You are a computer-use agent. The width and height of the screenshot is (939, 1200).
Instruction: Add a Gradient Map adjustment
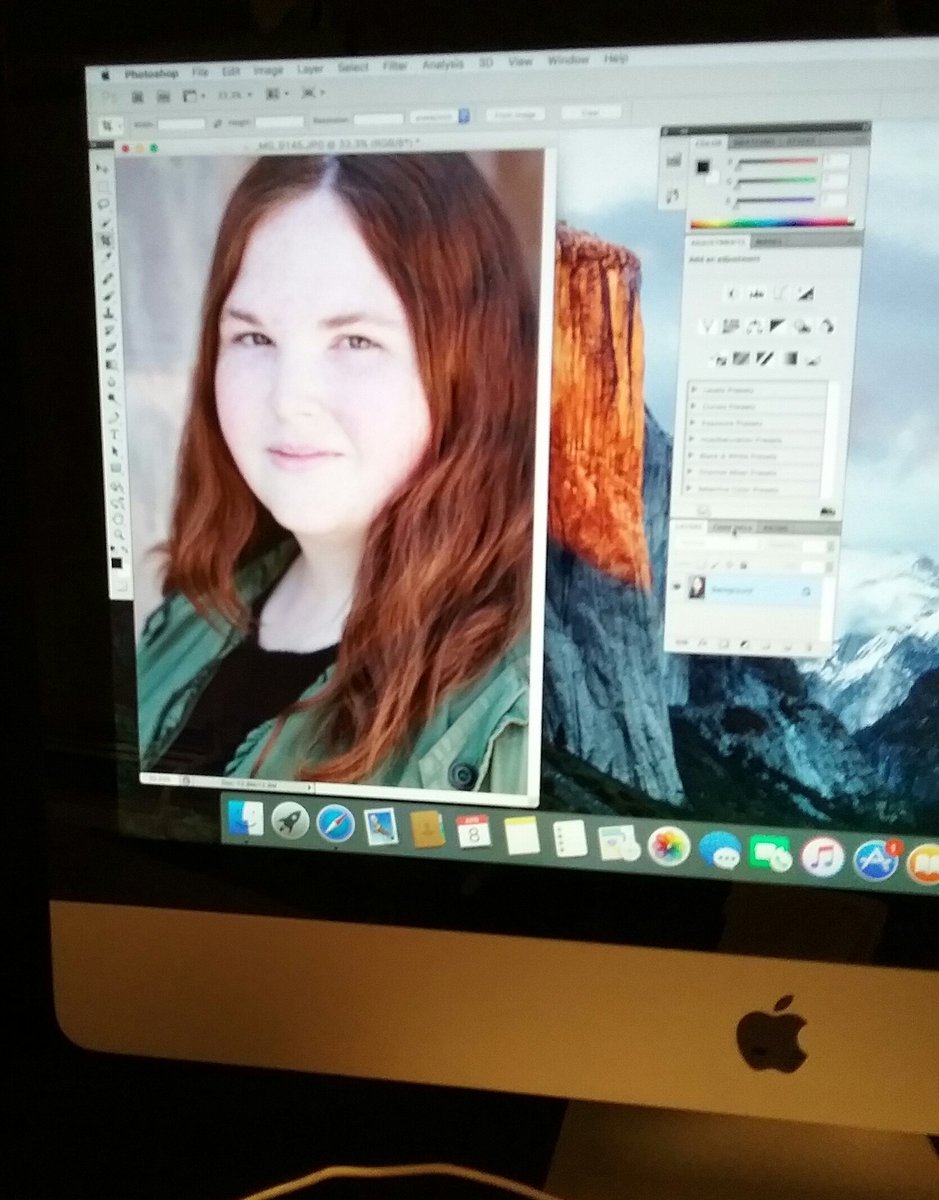tap(790, 358)
